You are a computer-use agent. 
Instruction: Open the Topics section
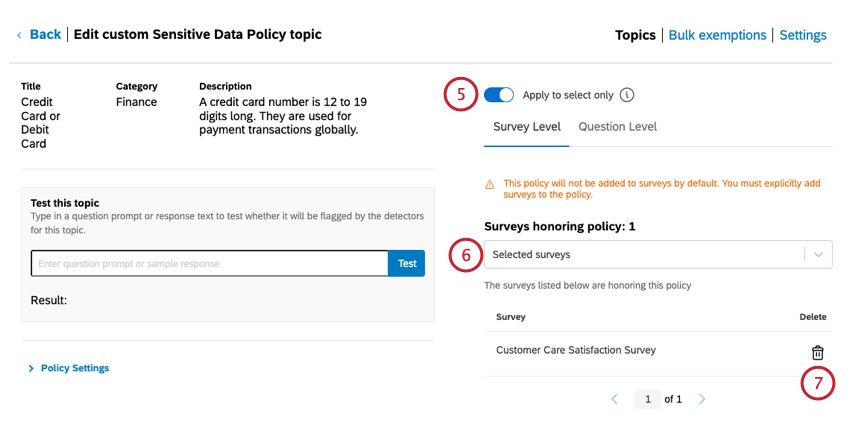(635, 35)
